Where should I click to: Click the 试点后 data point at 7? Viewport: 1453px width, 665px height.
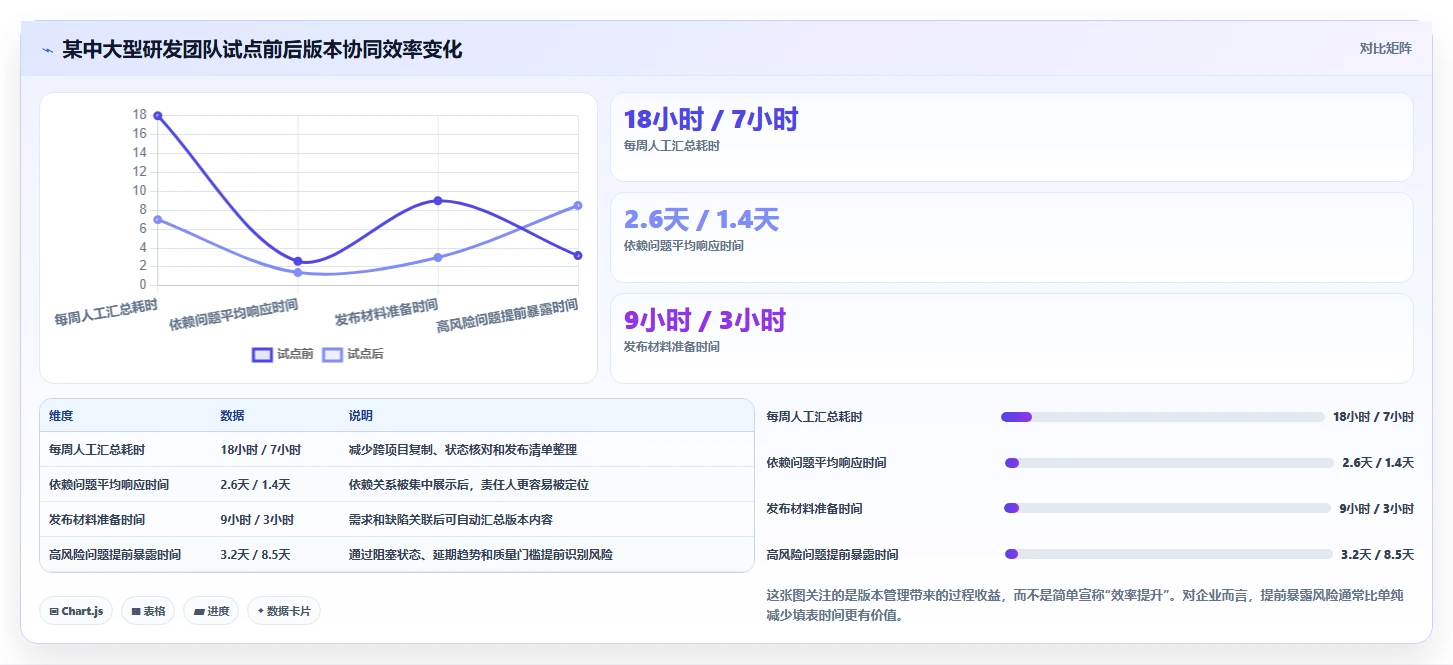click(158, 220)
